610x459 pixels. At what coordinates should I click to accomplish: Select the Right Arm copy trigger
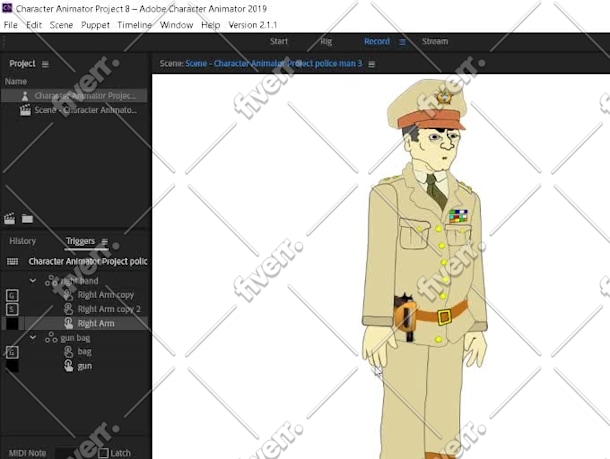coord(74,295)
